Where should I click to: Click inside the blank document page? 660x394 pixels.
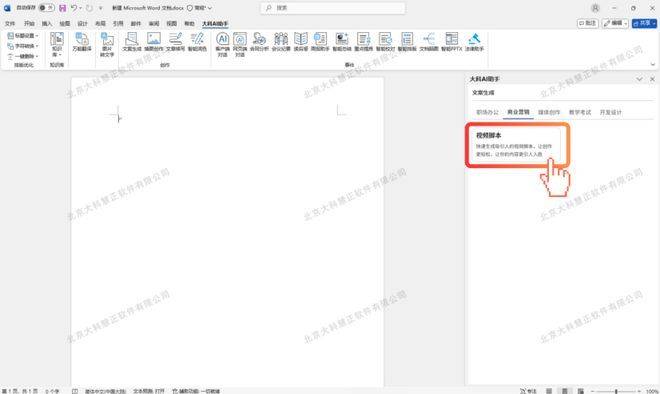227,232
